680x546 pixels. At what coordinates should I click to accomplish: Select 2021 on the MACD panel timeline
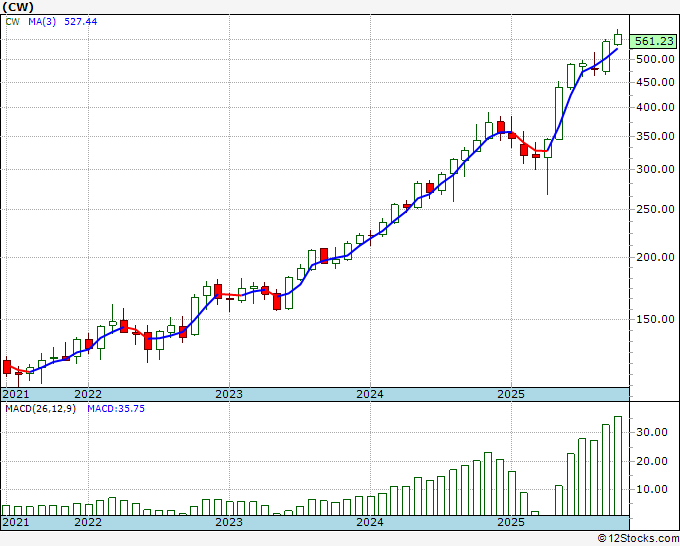[17, 522]
